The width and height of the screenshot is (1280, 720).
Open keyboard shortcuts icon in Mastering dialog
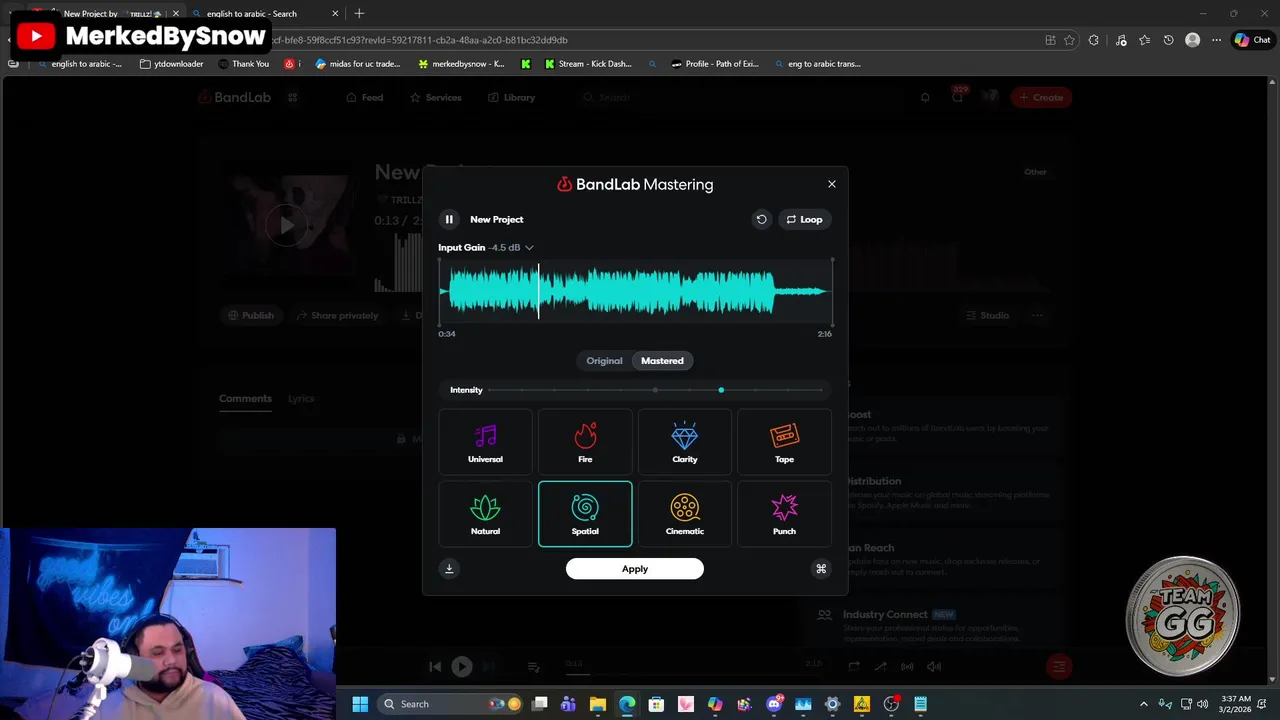(x=821, y=569)
